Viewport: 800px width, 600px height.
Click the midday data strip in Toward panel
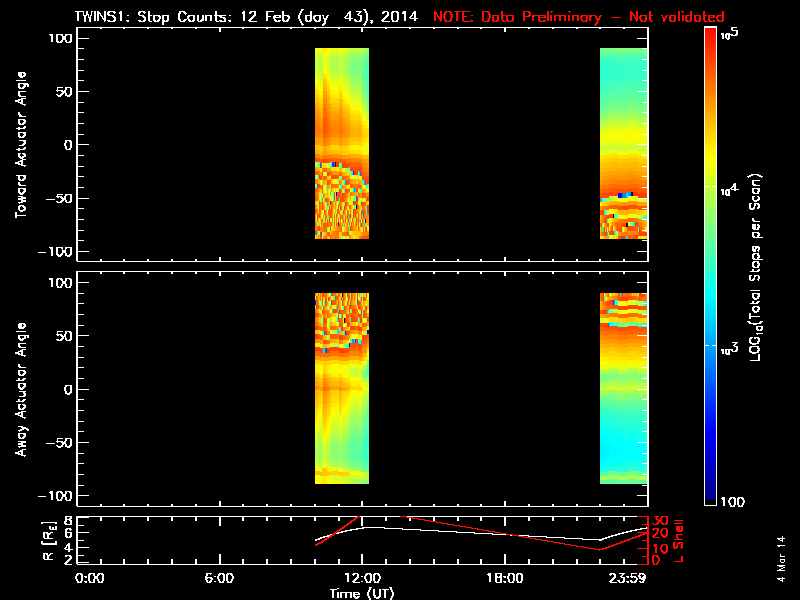pos(342,143)
